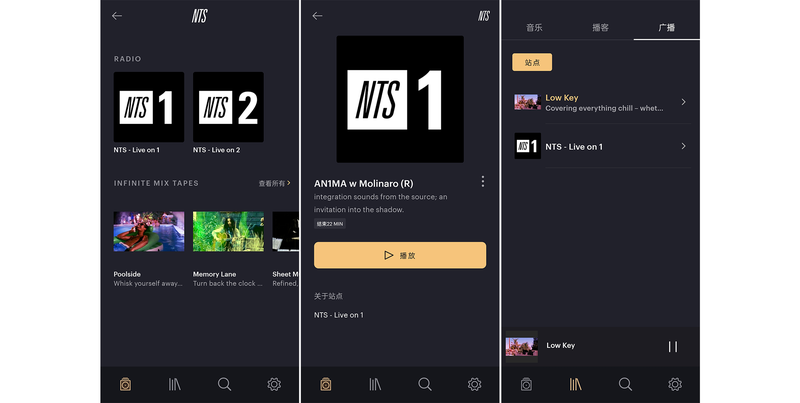This screenshot has width=800, height=403.
Task: Open settings gear in middle screen bar
Action: pos(474,384)
